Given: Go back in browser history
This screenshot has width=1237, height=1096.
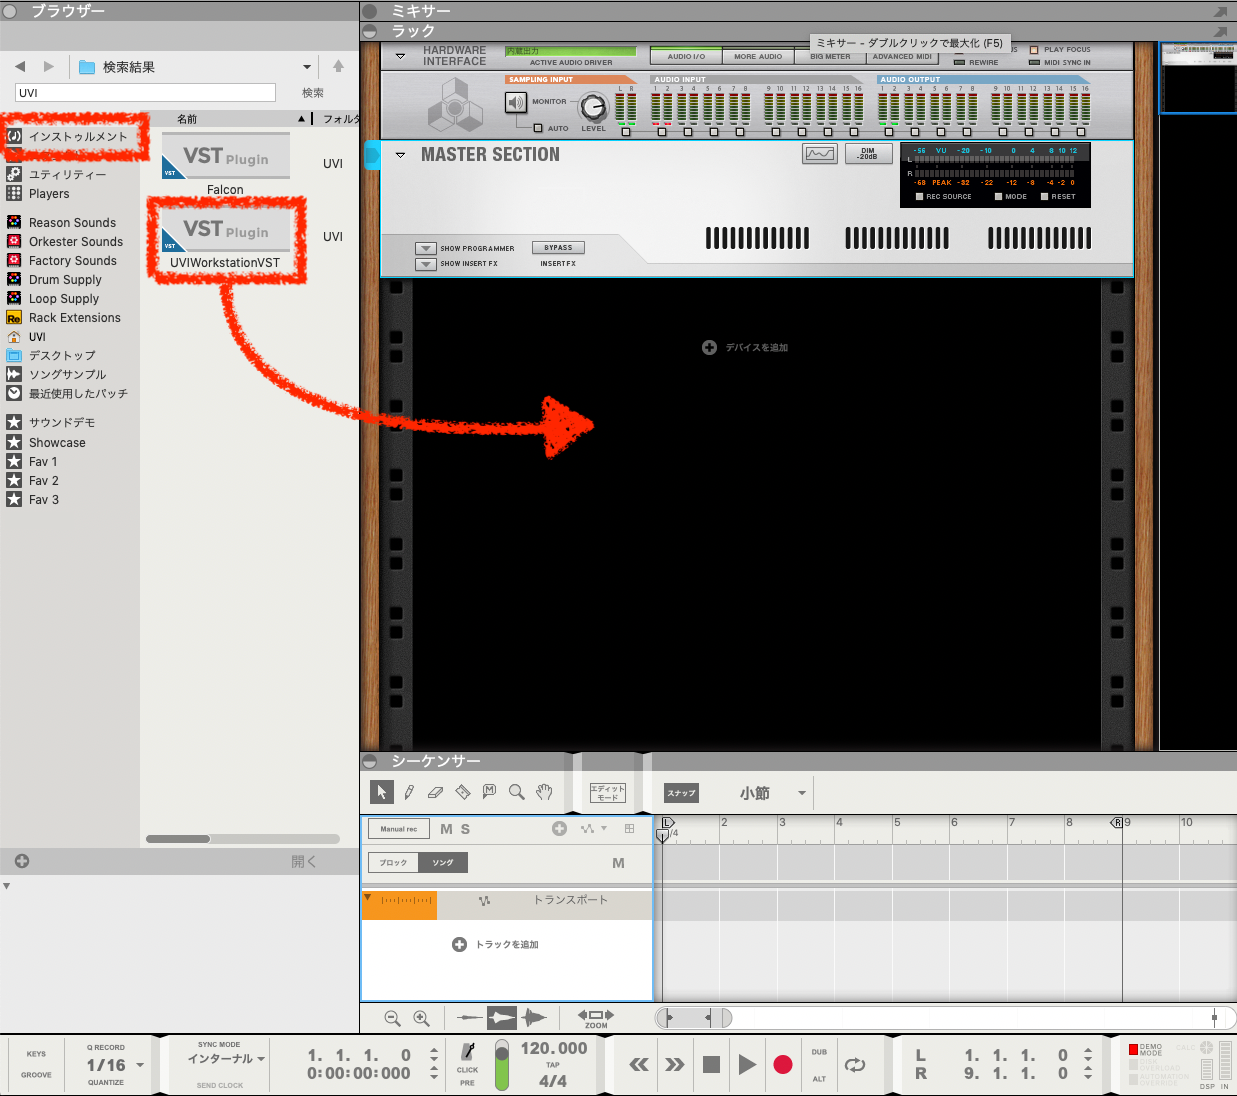Looking at the screenshot, I should pos(20,67).
